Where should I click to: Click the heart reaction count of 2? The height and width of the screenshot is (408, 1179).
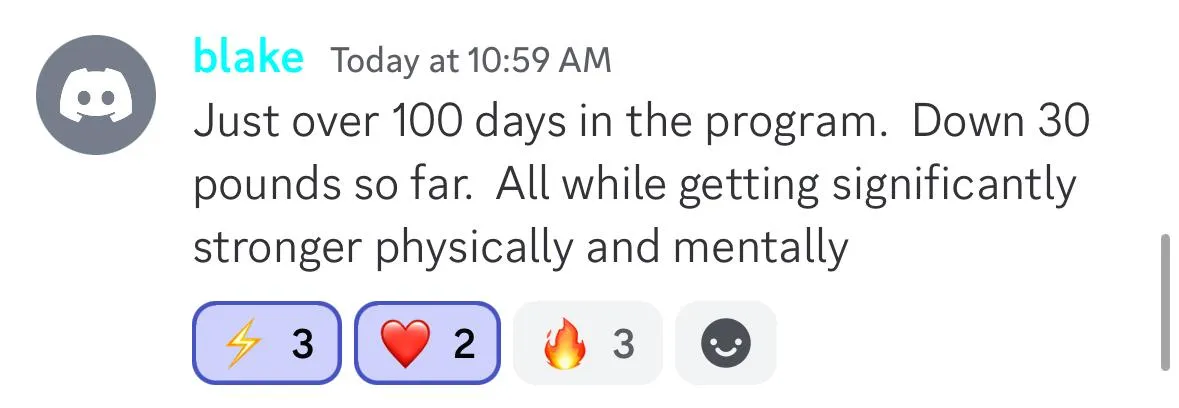[x=465, y=344]
